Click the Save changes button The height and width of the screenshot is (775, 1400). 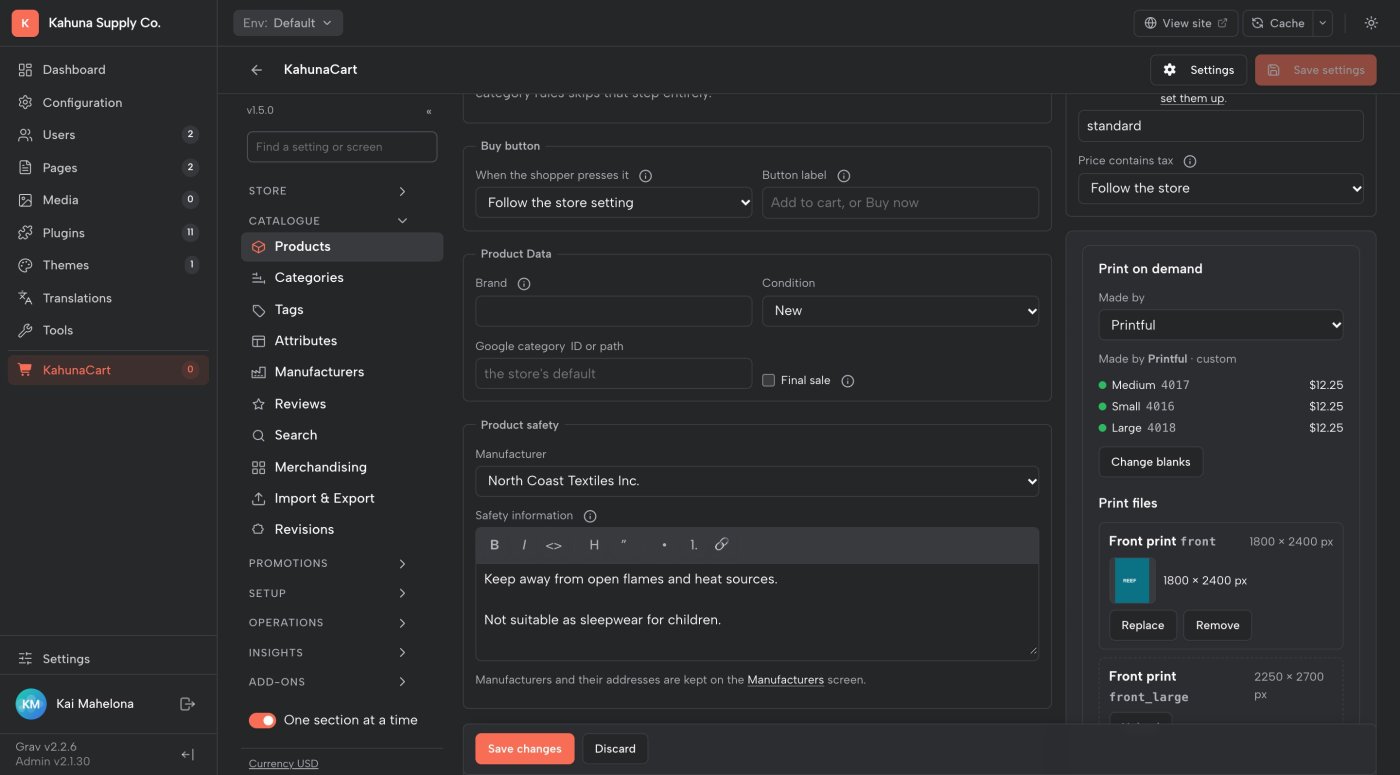click(x=525, y=749)
